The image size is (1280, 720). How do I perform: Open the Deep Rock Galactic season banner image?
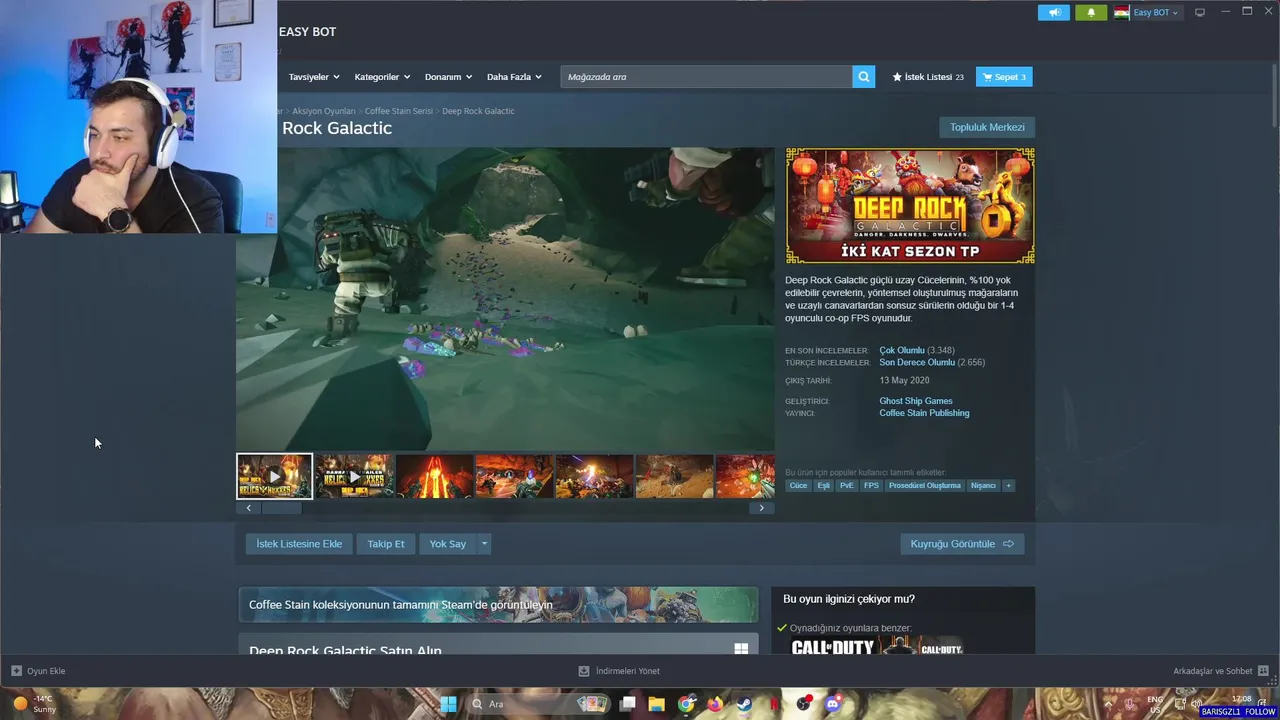tap(910, 206)
